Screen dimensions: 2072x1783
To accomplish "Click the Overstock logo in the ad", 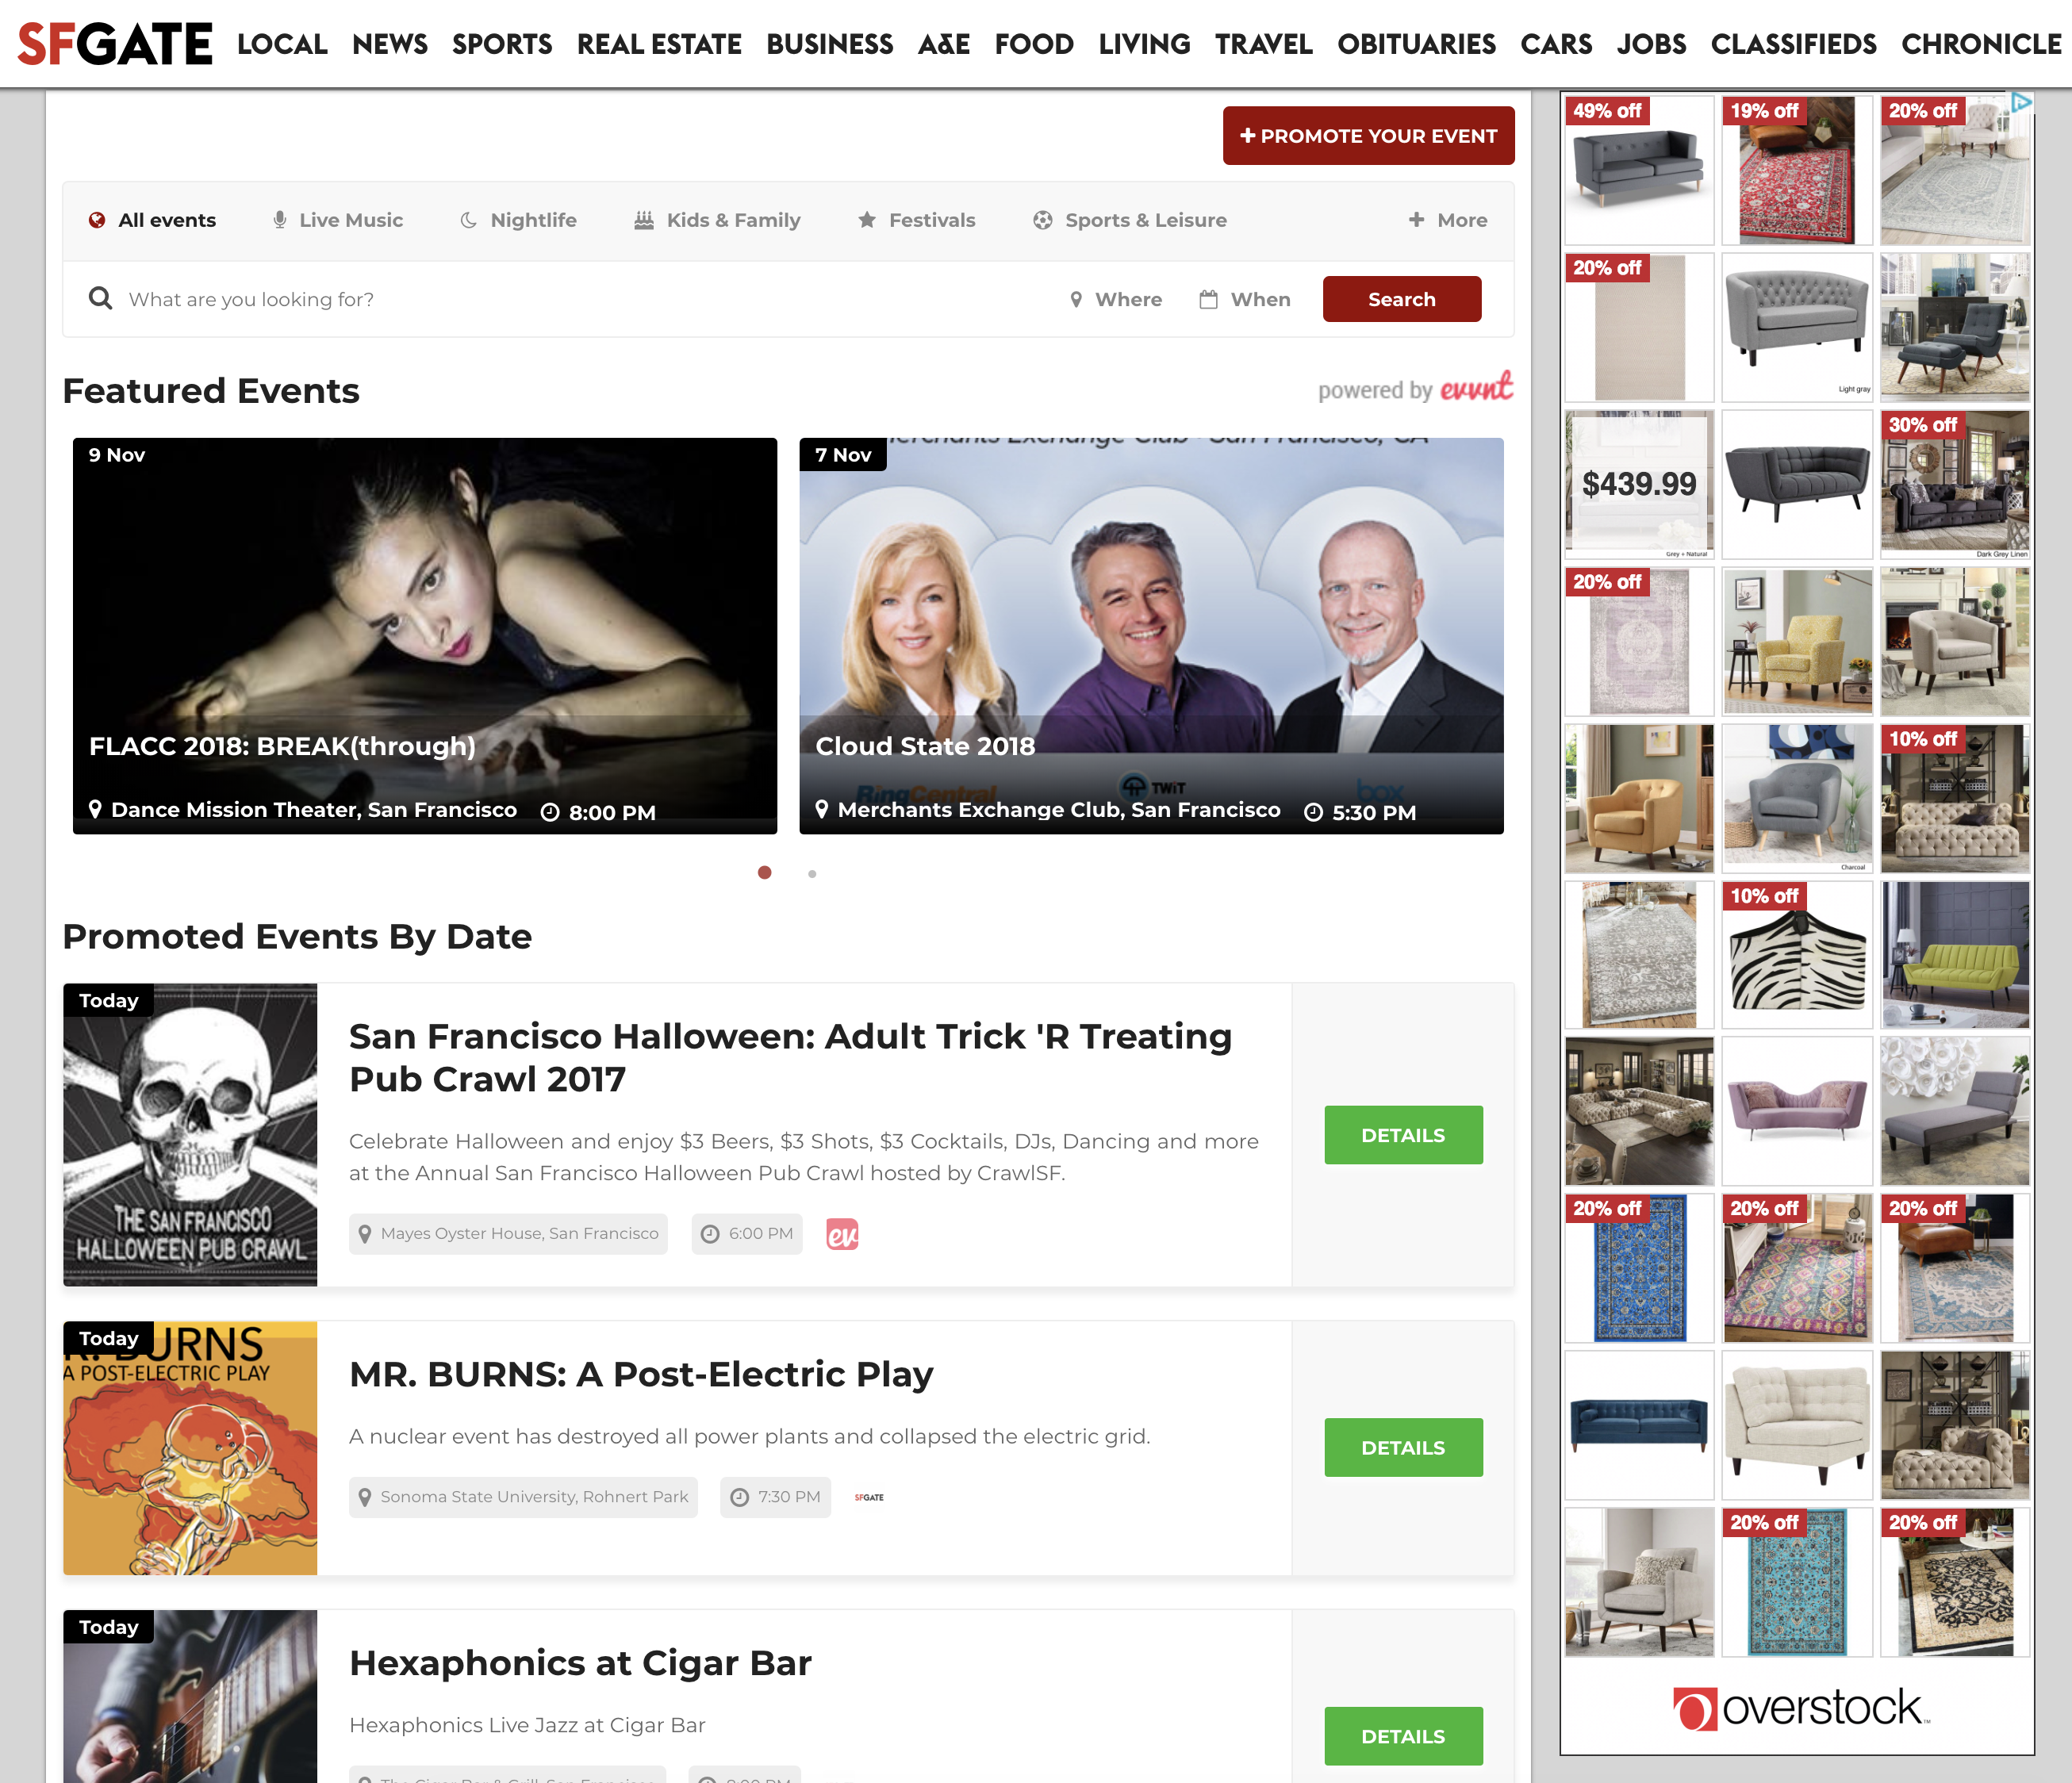I will point(1800,1708).
